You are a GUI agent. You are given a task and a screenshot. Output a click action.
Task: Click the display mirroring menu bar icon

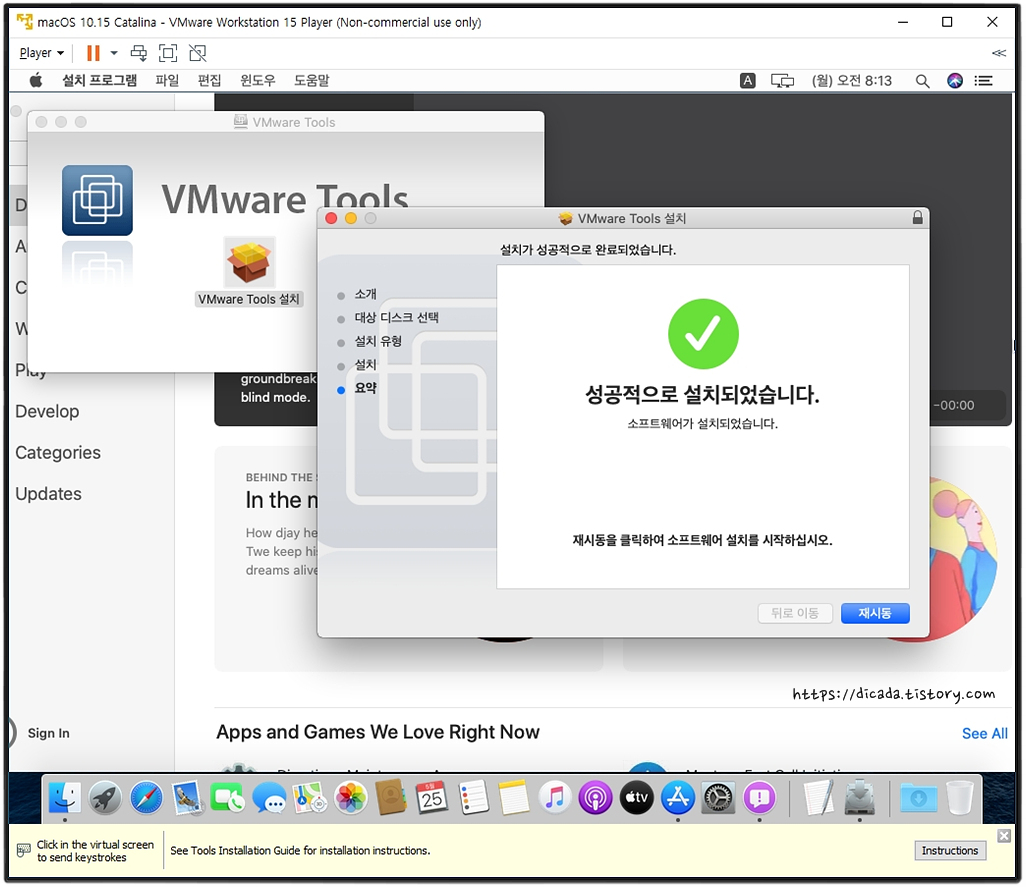click(x=782, y=80)
